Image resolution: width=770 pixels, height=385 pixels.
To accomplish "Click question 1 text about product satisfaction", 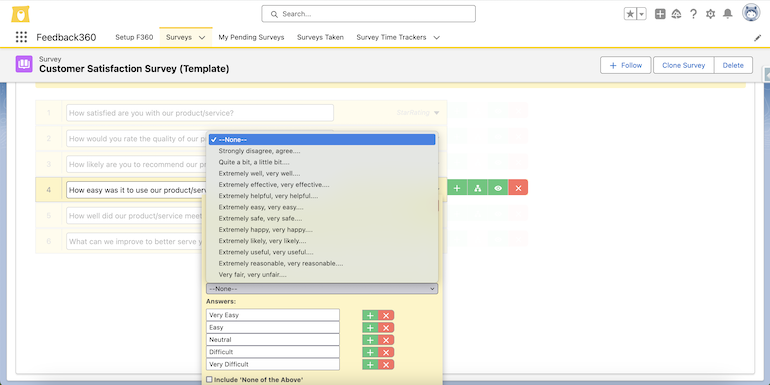I will pyautogui.click(x=200, y=113).
